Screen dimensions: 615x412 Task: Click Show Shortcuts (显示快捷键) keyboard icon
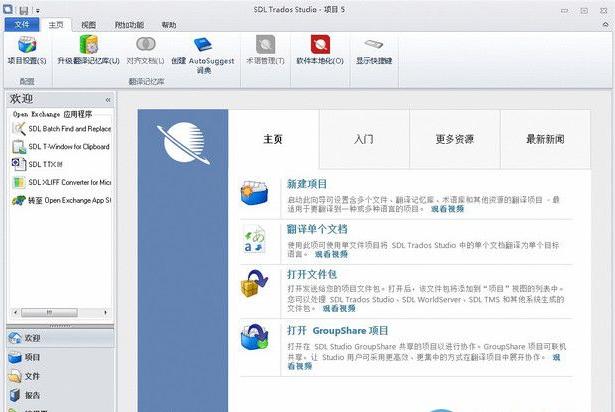click(x=373, y=44)
